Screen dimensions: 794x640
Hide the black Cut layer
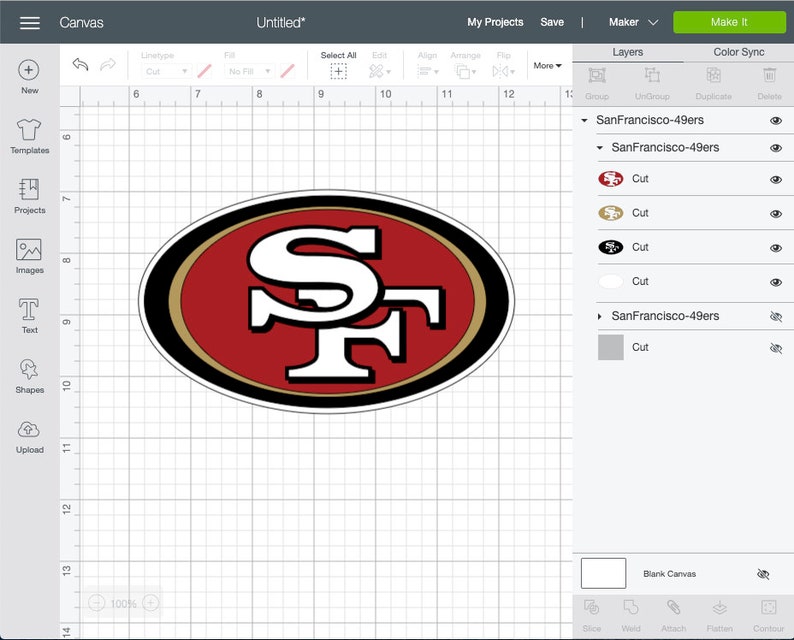776,248
